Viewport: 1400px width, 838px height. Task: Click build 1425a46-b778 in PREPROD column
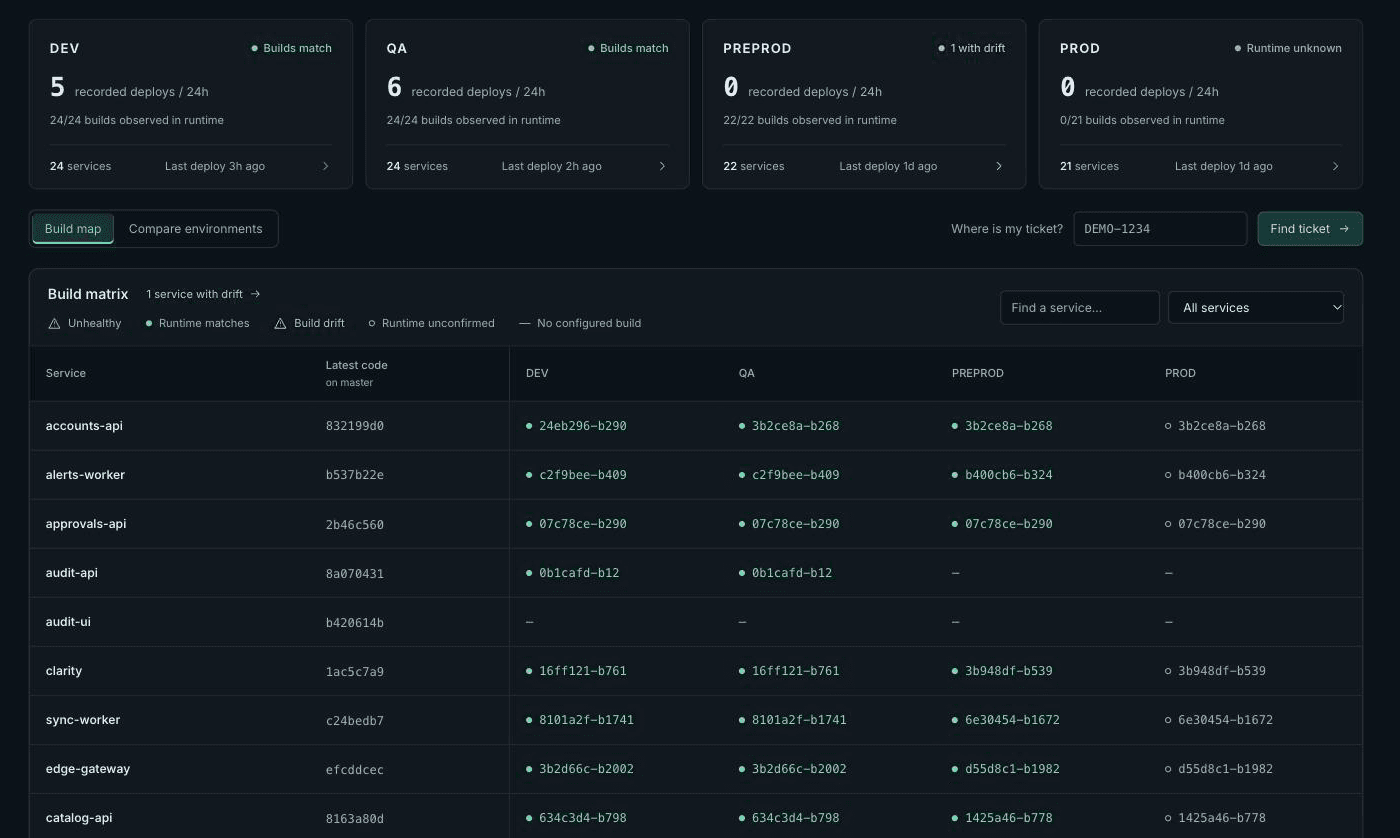click(x=1009, y=818)
